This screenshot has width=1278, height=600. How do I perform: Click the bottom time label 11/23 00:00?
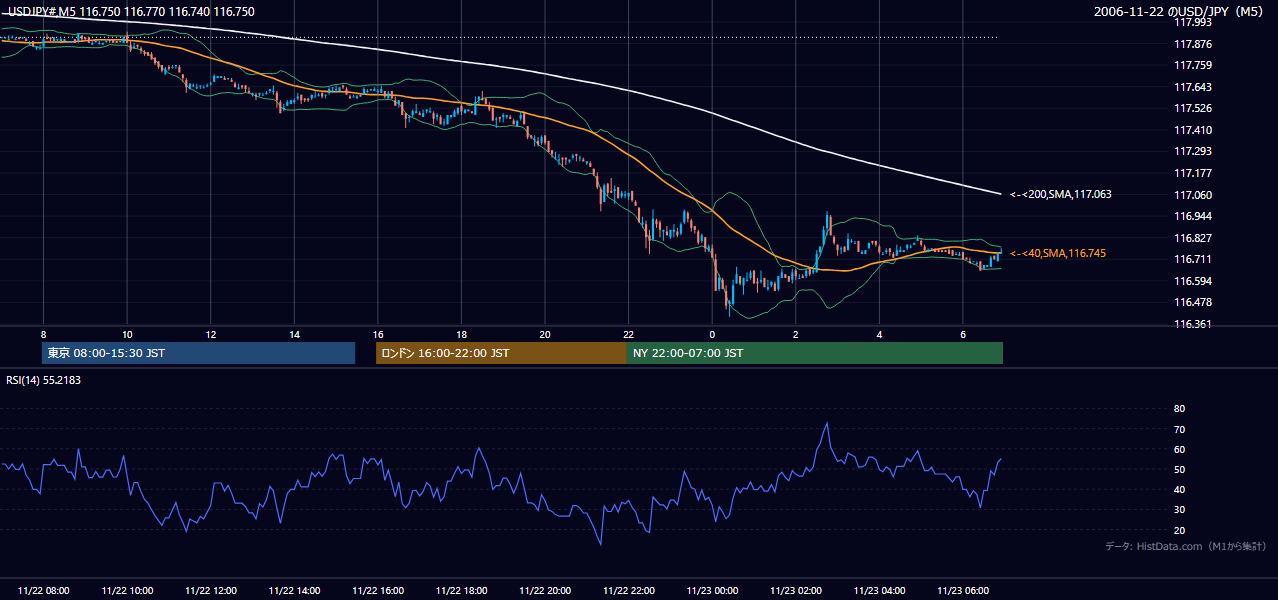(x=712, y=591)
